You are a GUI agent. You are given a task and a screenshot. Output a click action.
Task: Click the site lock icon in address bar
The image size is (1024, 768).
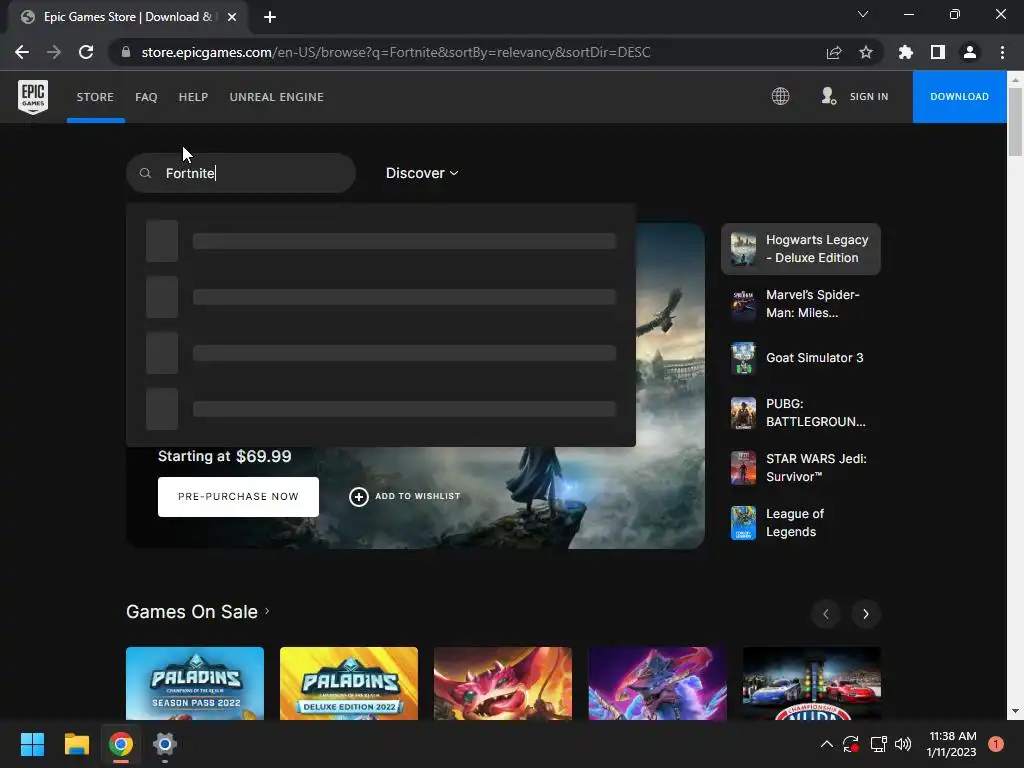click(x=126, y=52)
